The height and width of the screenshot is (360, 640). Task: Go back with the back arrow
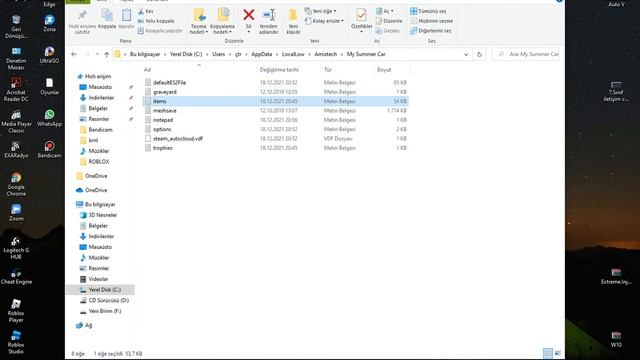(x=74, y=54)
